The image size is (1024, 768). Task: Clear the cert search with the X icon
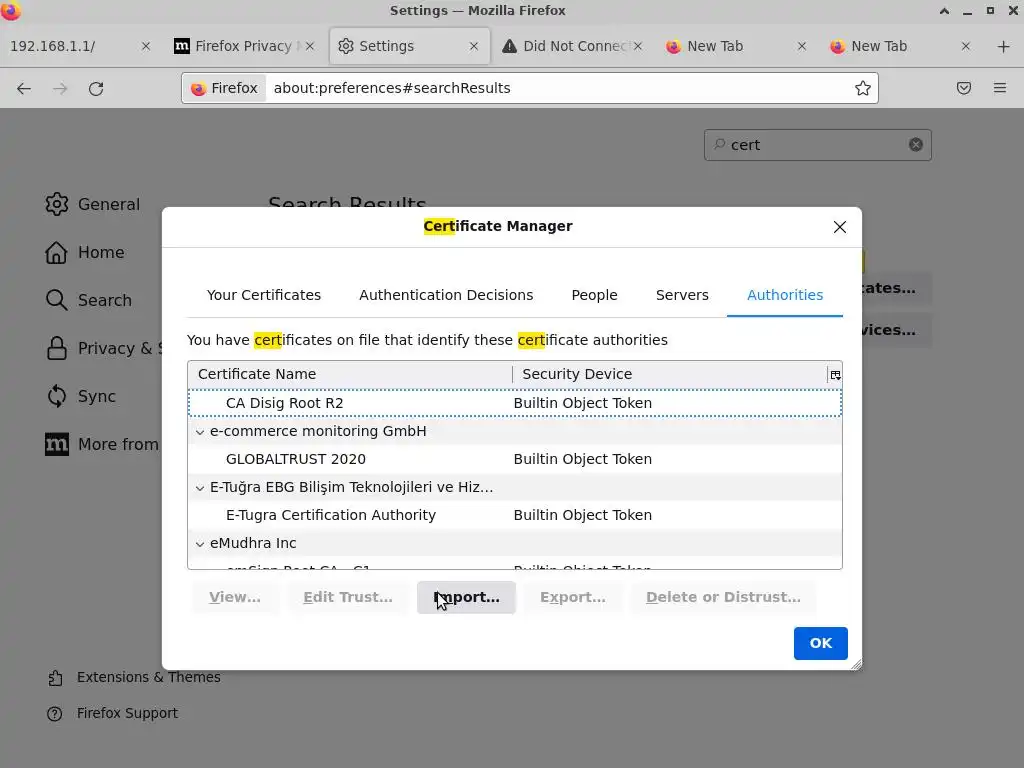(x=916, y=145)
